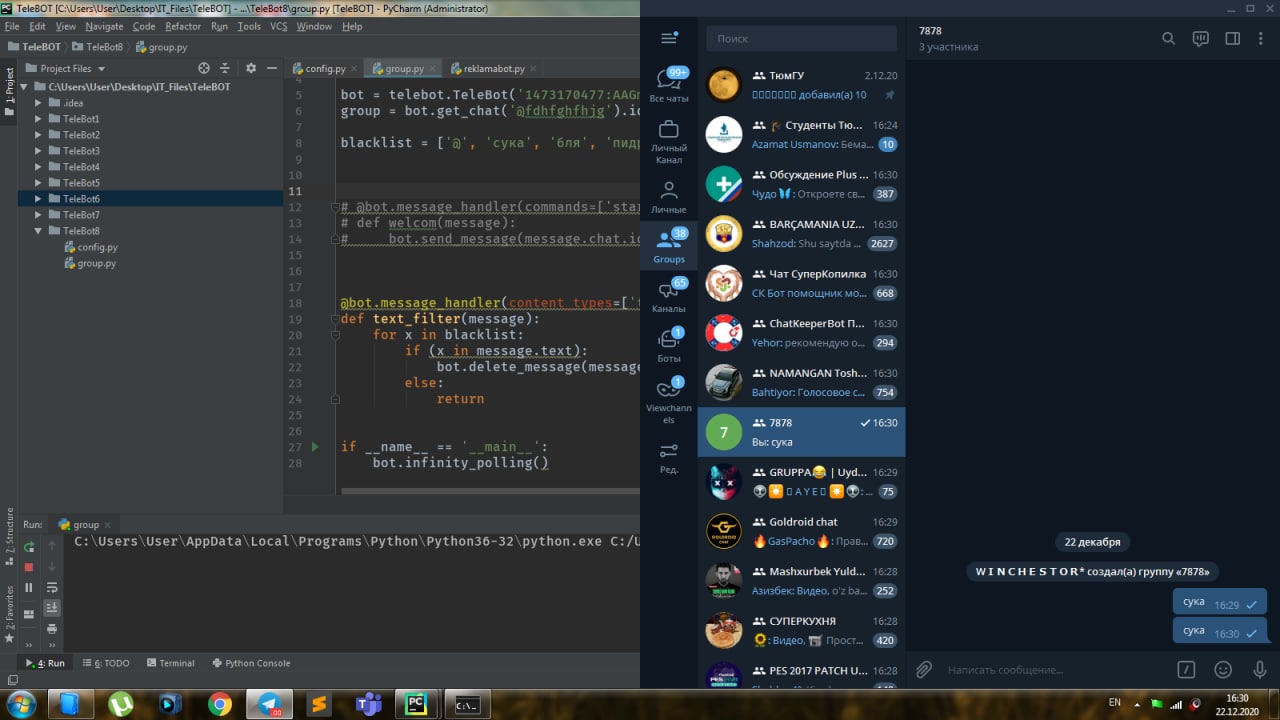Click the Telegram search field
The image size is (1280, 720).
click(801, 38)
